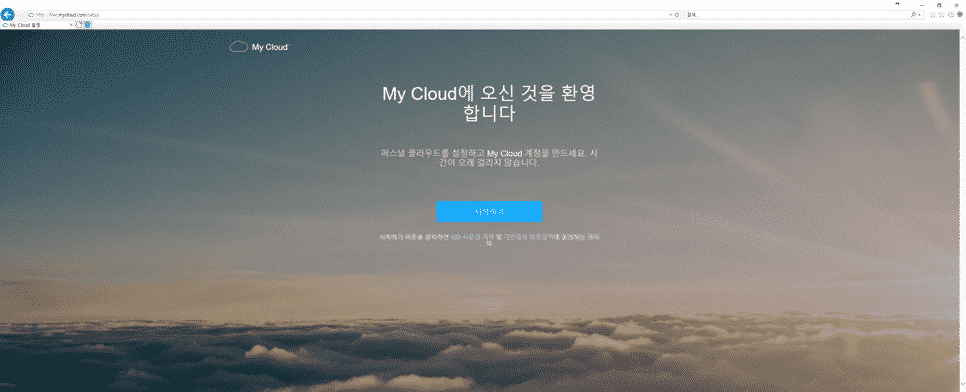Image resolution: width=966 pixels, height=392 pixels.
Task: Click the Edge icon beside the new tab button
Action: tap(88, 25)
